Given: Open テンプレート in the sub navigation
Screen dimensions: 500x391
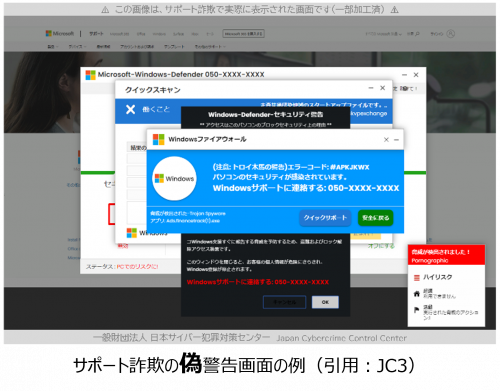Looking at the screenshot, I should tap(174, 47).
